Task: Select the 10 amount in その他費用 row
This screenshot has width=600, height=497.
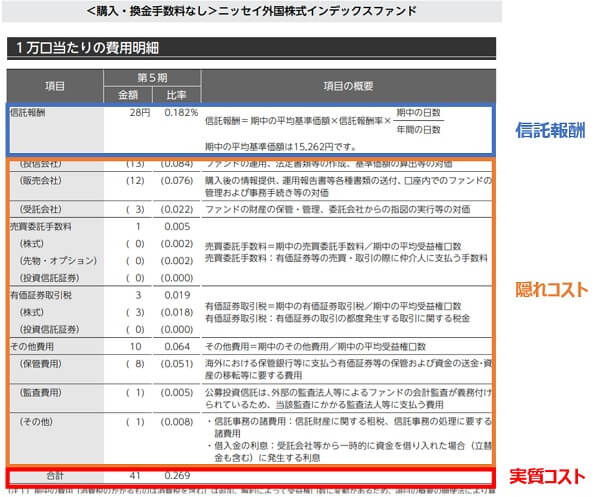Action: 135,347
